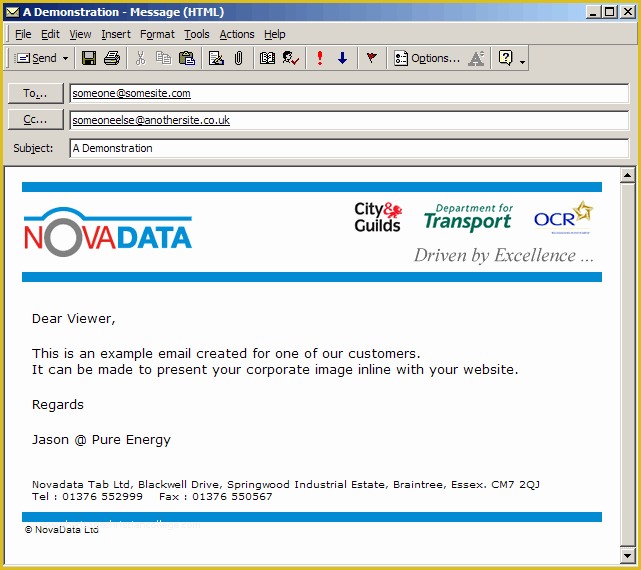This screenshot has width=641, height=570.
Task: Click the To... button
Action: coord(36,93)
